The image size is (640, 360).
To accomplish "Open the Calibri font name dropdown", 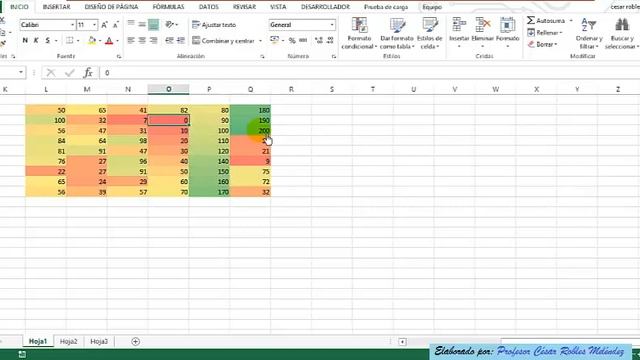I will (x=72, y=25).
